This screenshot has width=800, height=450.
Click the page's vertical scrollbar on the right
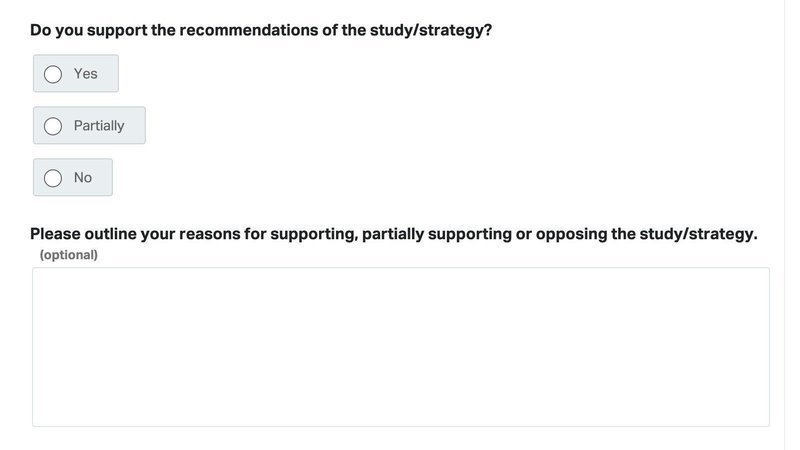click(x=792, y=225)
